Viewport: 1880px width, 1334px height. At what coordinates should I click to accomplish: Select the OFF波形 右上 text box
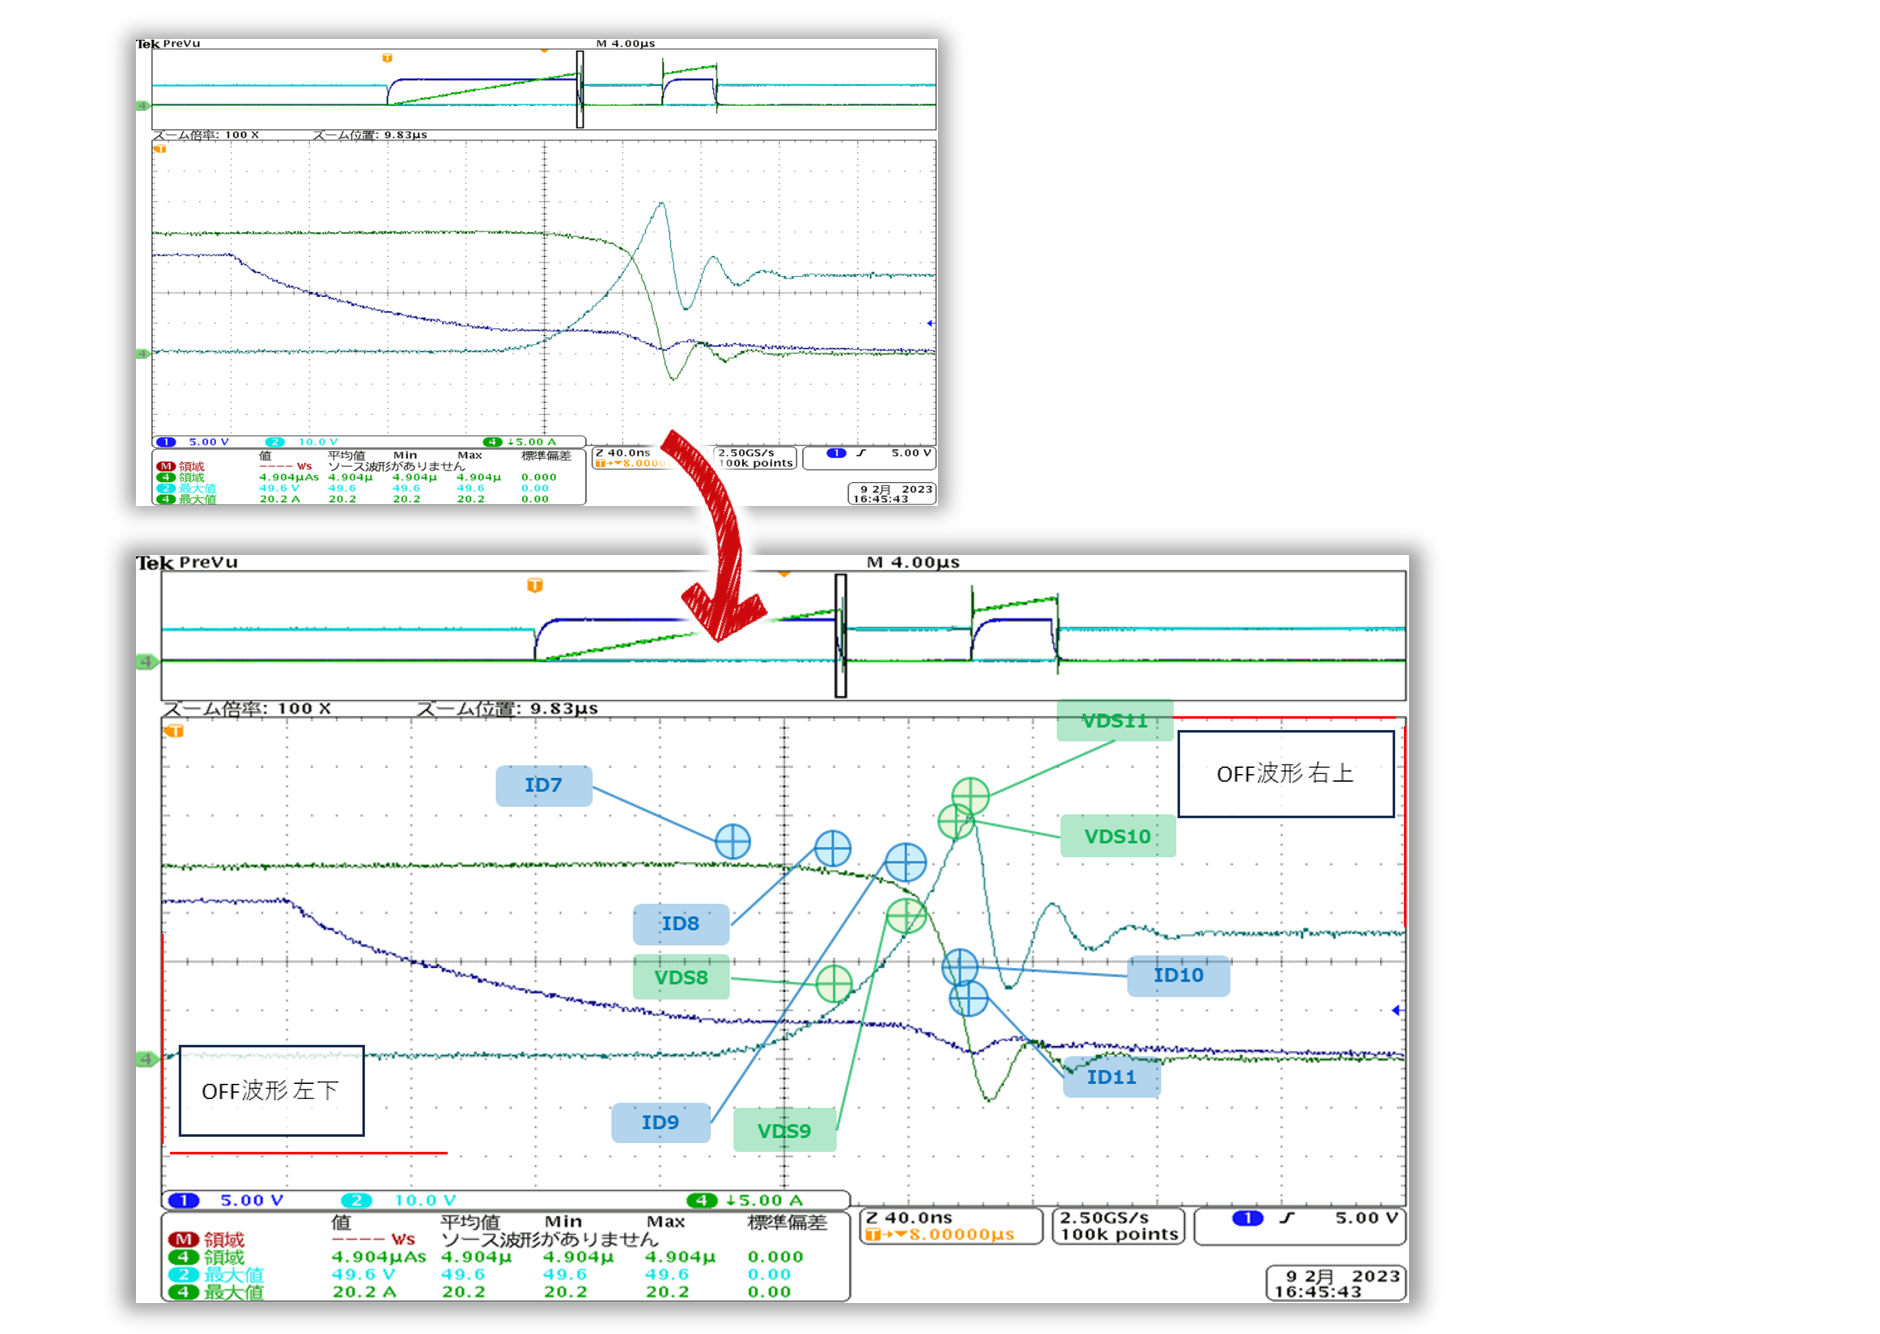(x=1285, y=774)
